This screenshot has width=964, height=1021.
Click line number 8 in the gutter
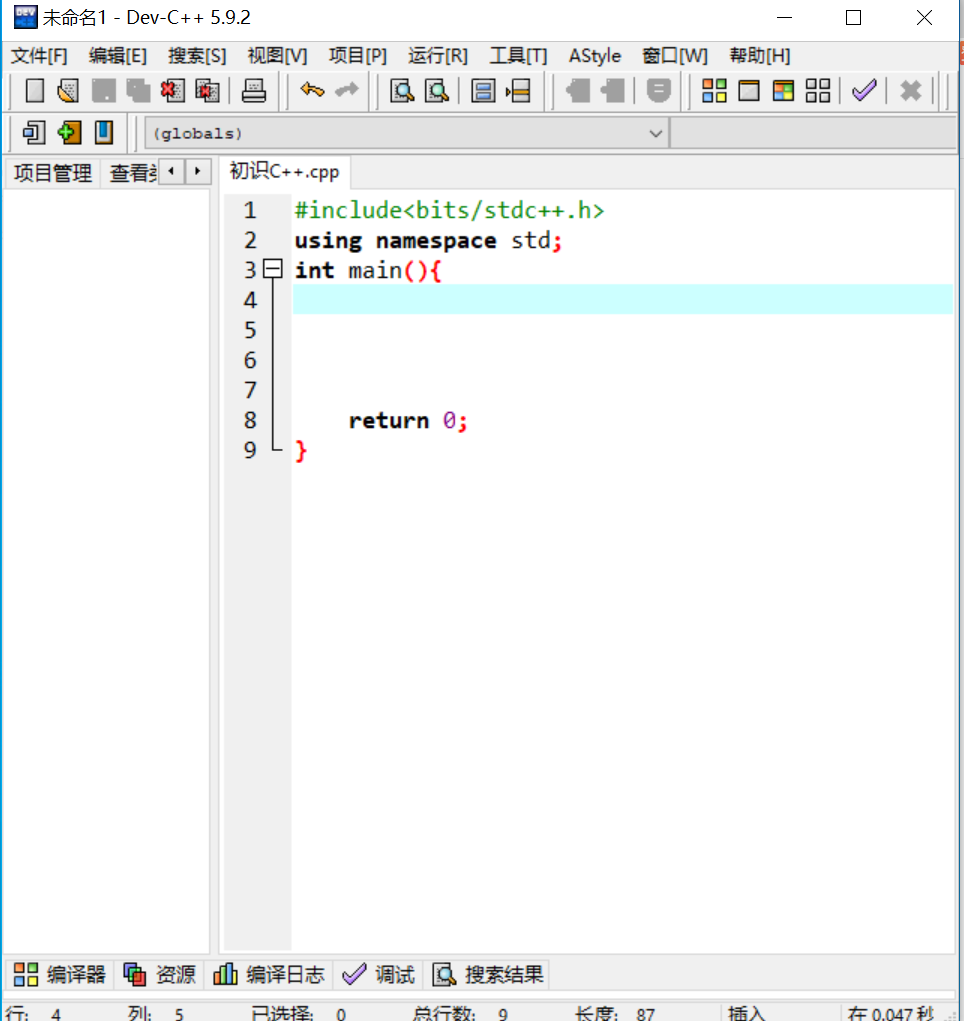(x=250, y=420)
